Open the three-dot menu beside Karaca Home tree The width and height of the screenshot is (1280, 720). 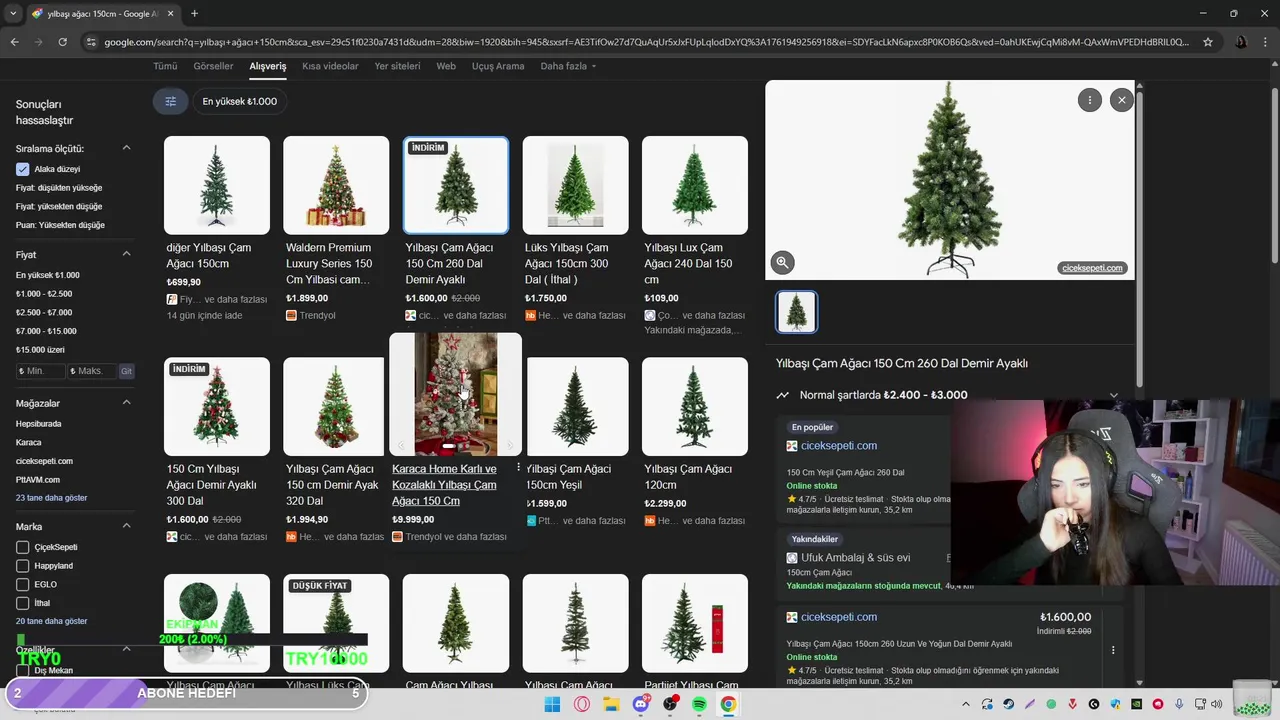pyautogui.click(x=518, y=467)
